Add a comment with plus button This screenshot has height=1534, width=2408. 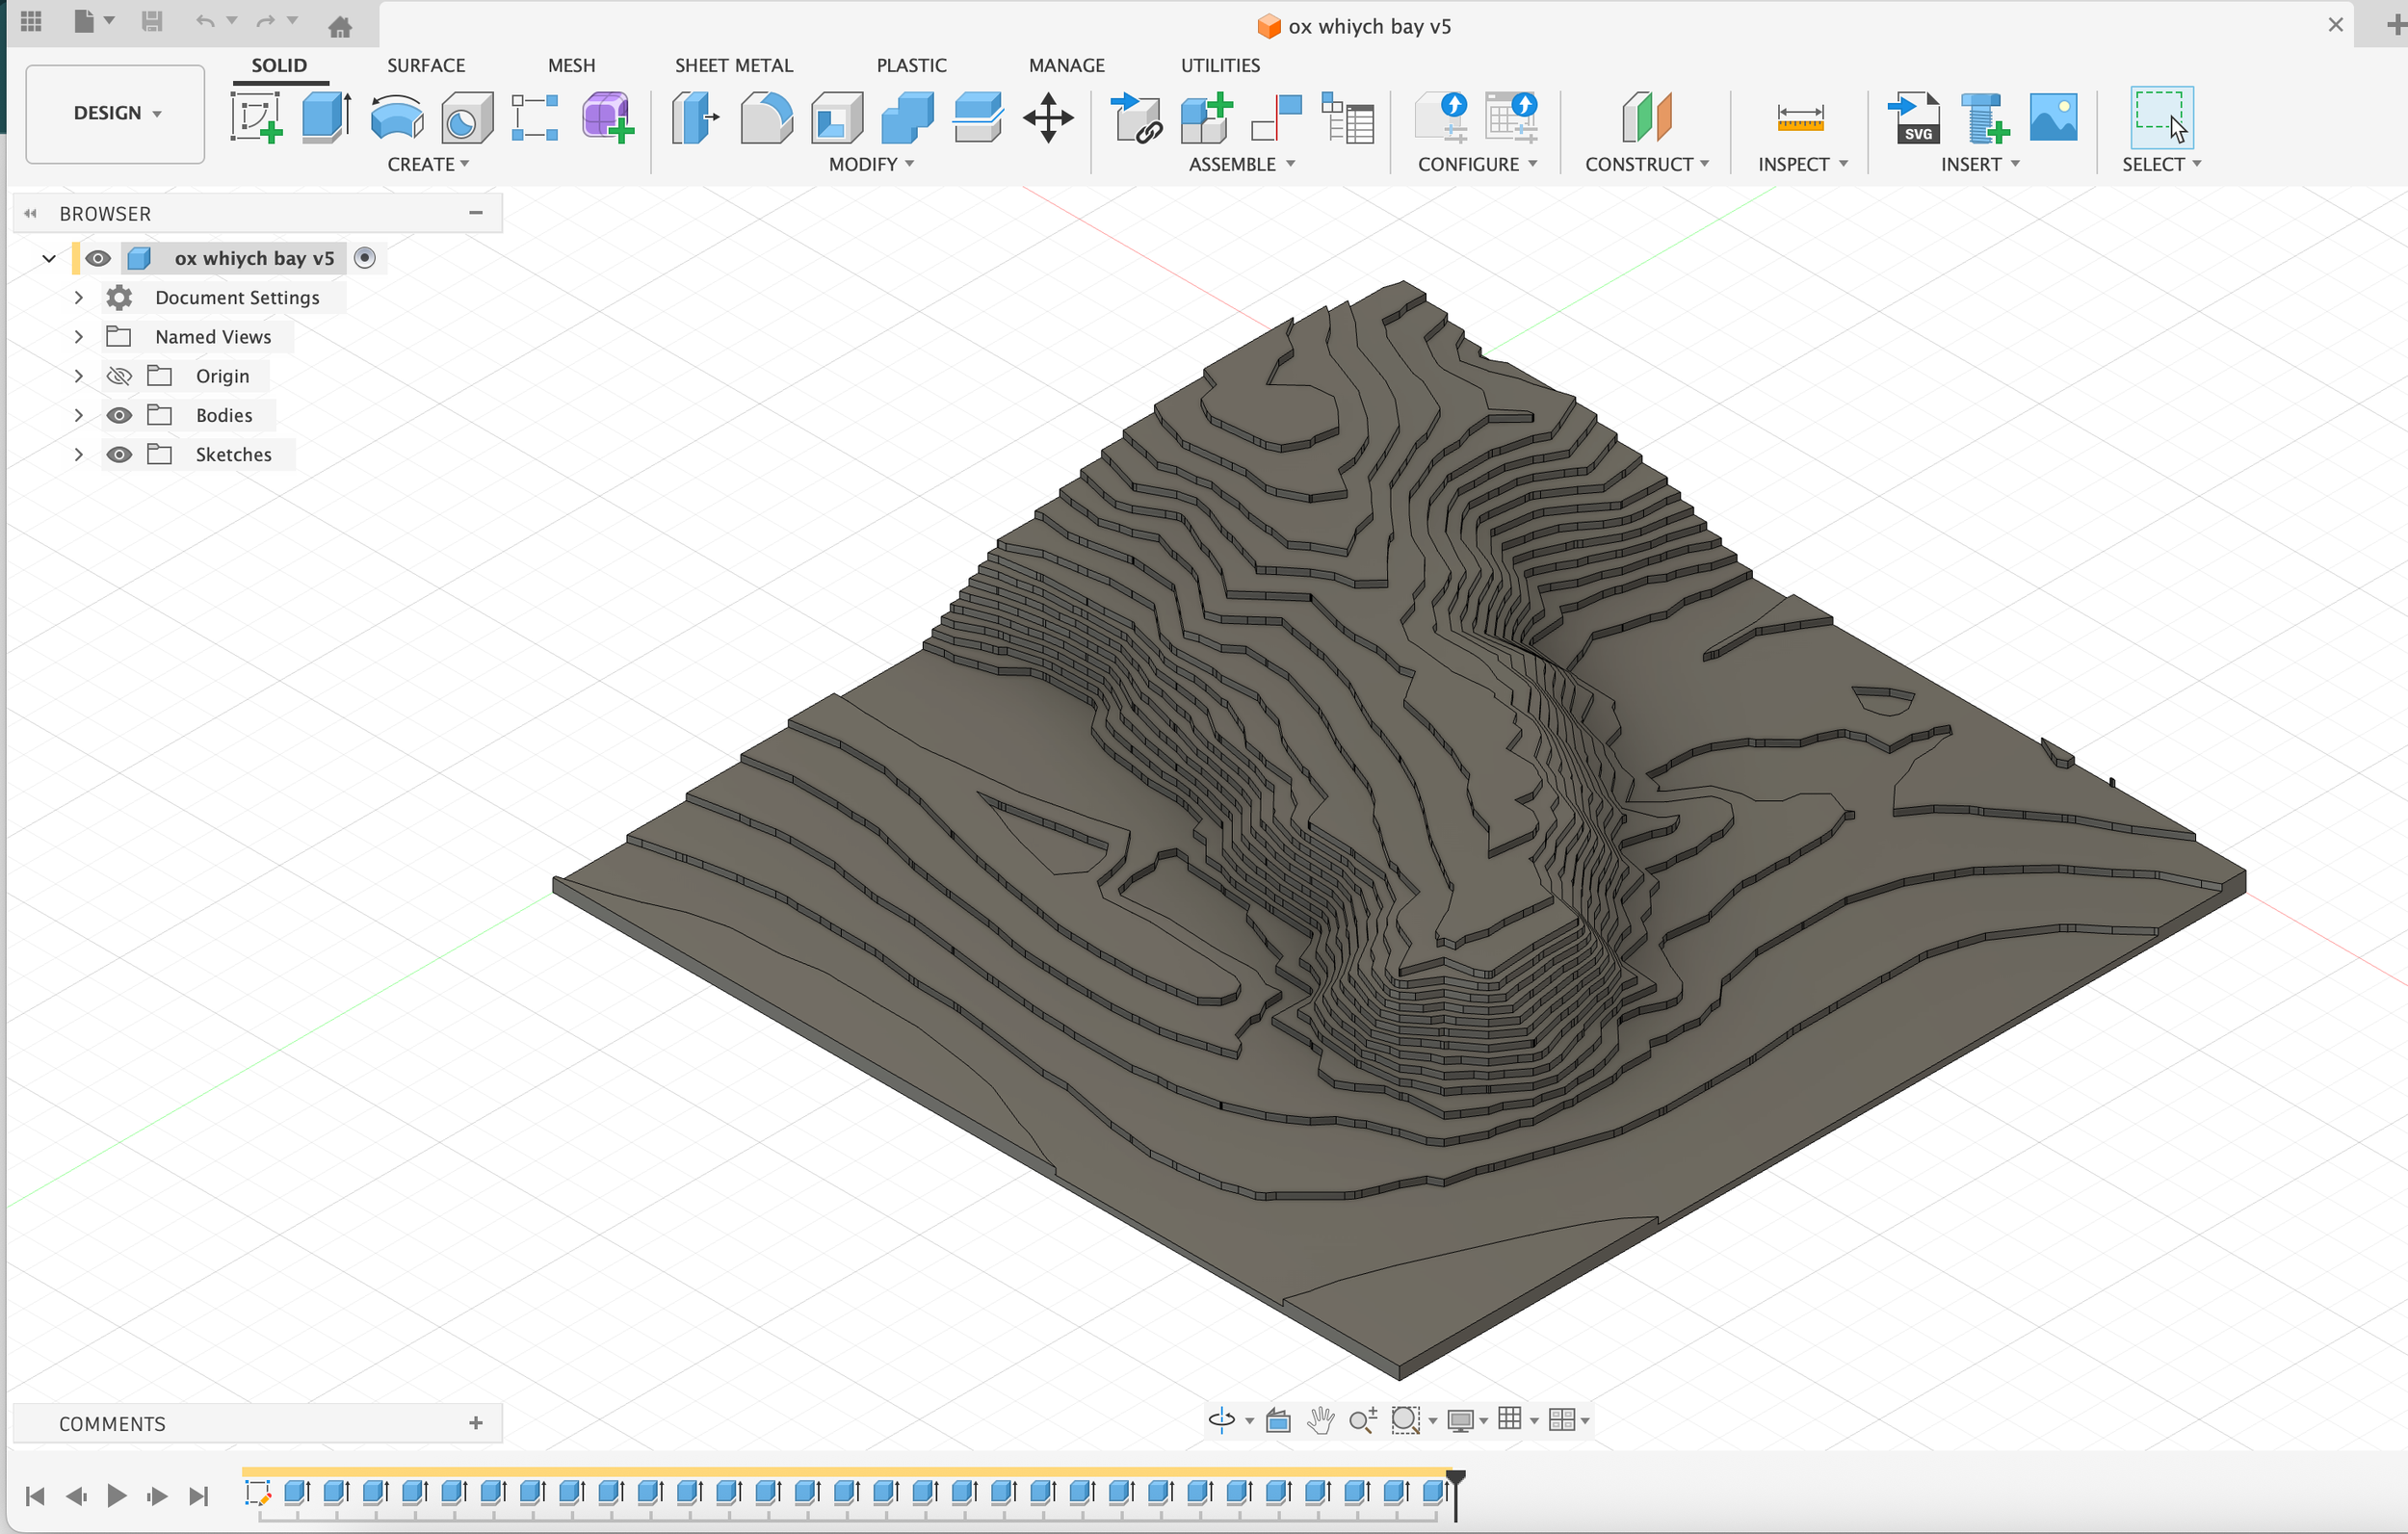point(476,1422)
